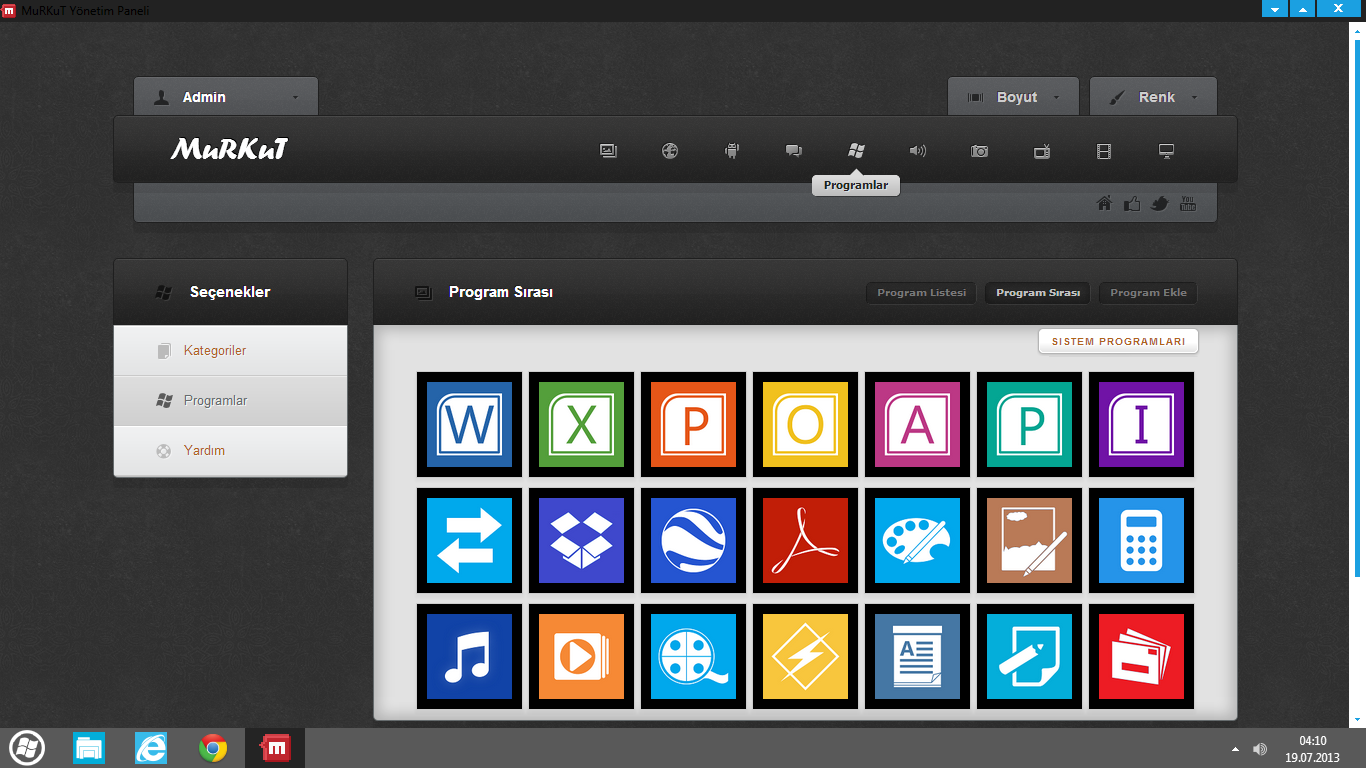1366x768 pixels.
Task: Open the monitor screen section
Action: tap(1166, 151)
